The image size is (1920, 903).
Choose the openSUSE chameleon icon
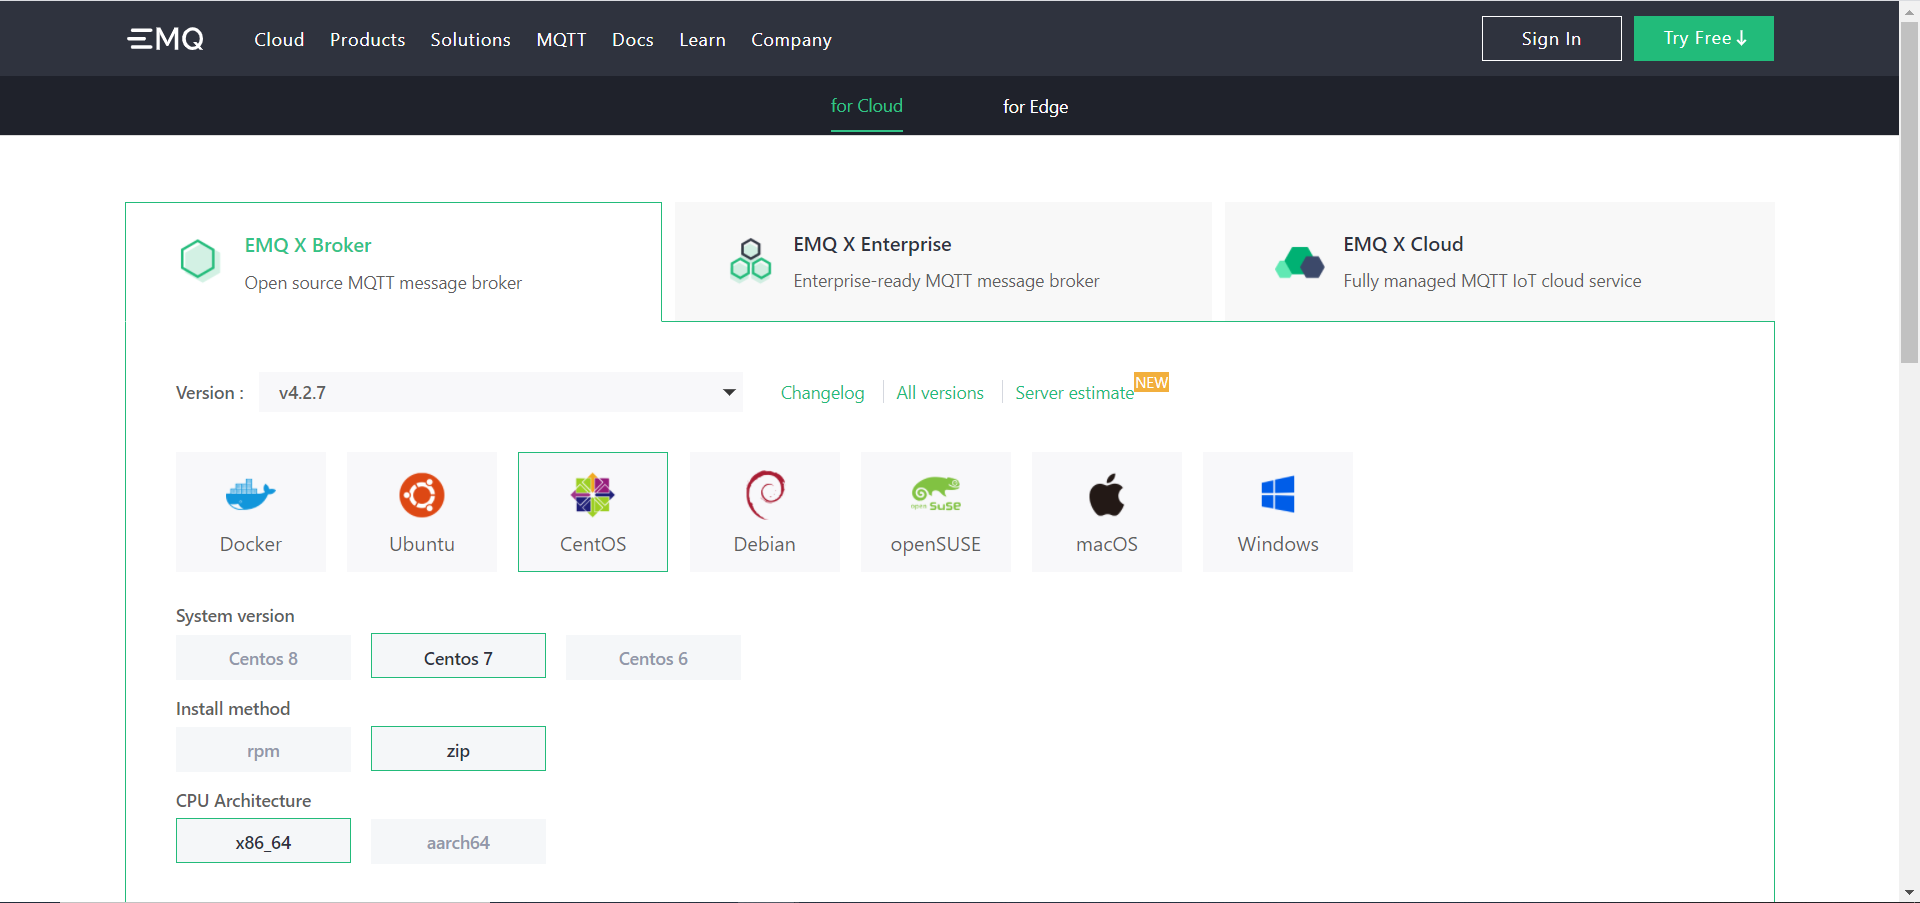coord(936,494)
